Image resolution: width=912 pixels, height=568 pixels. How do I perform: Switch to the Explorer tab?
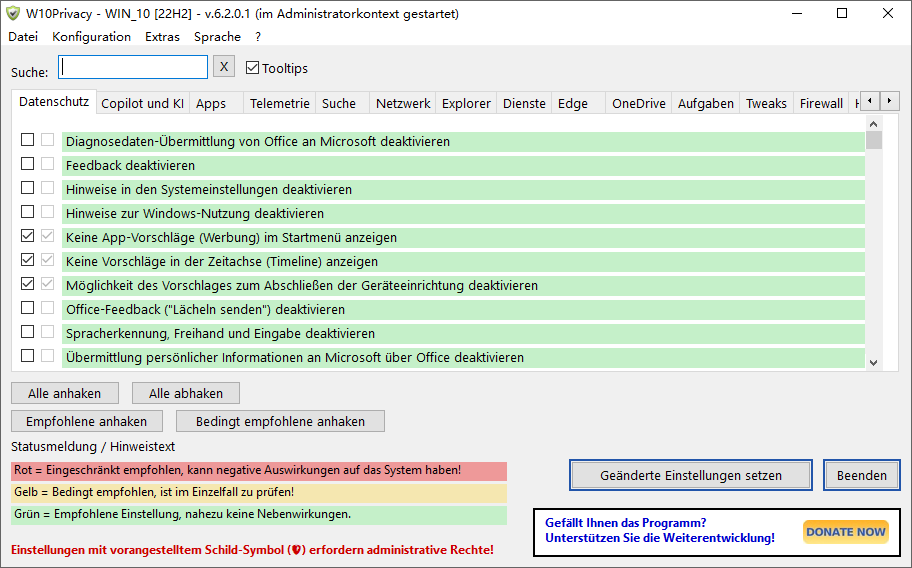click(466, 103)
